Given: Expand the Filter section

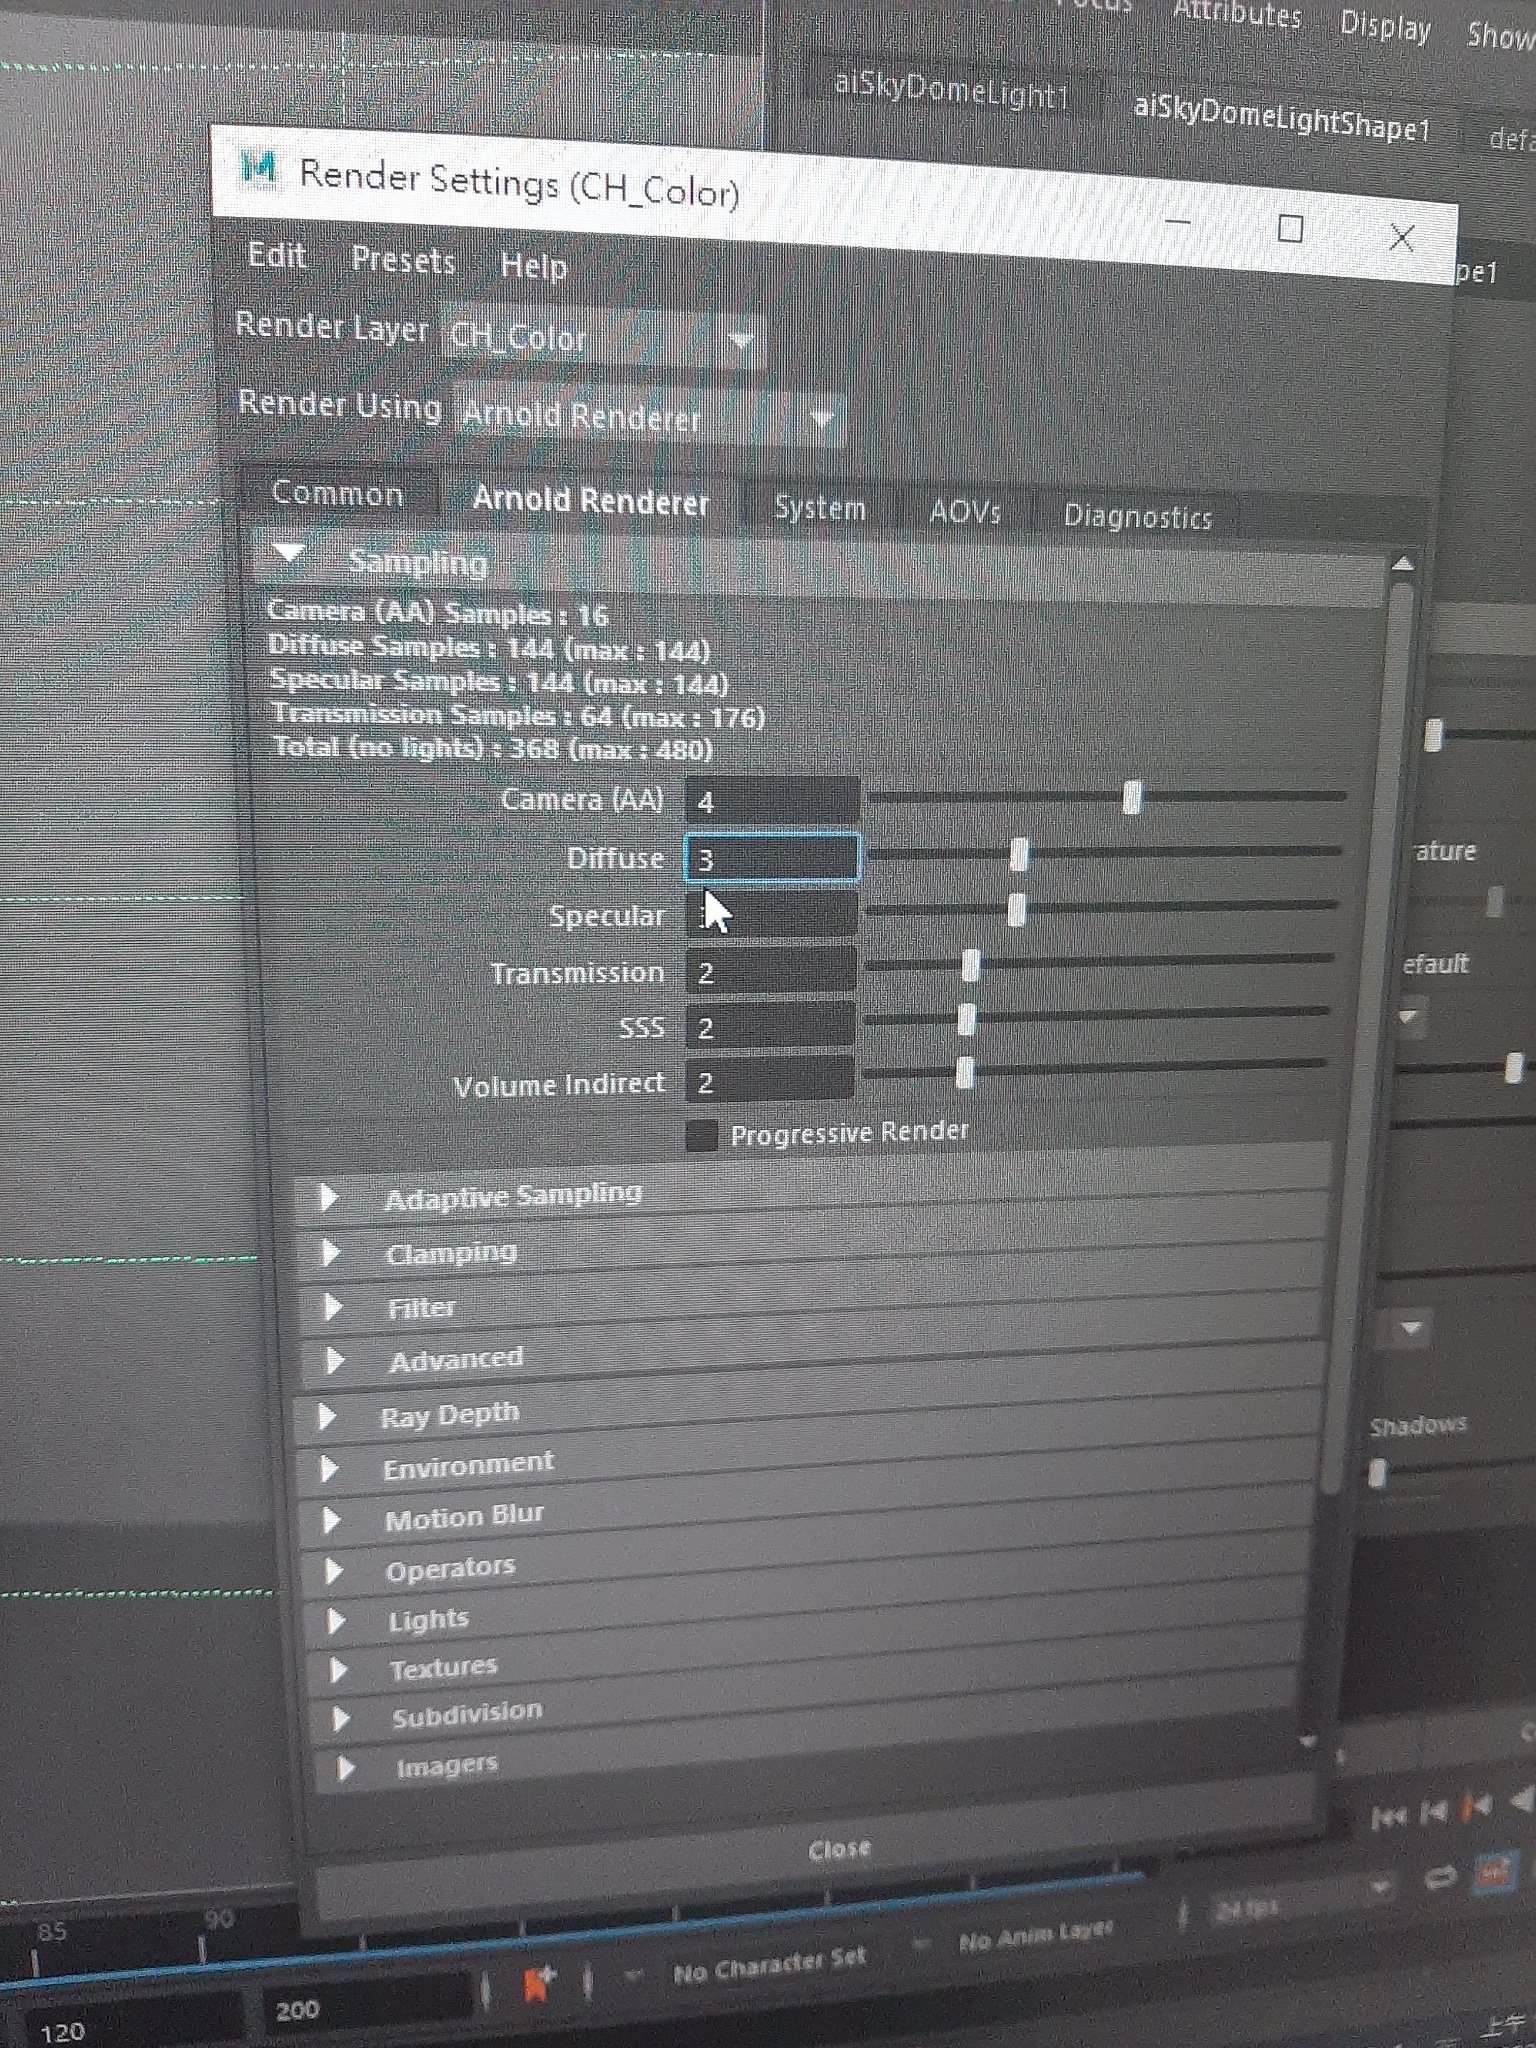Looking at the screenshot, I should click(x=332, y=1308).
